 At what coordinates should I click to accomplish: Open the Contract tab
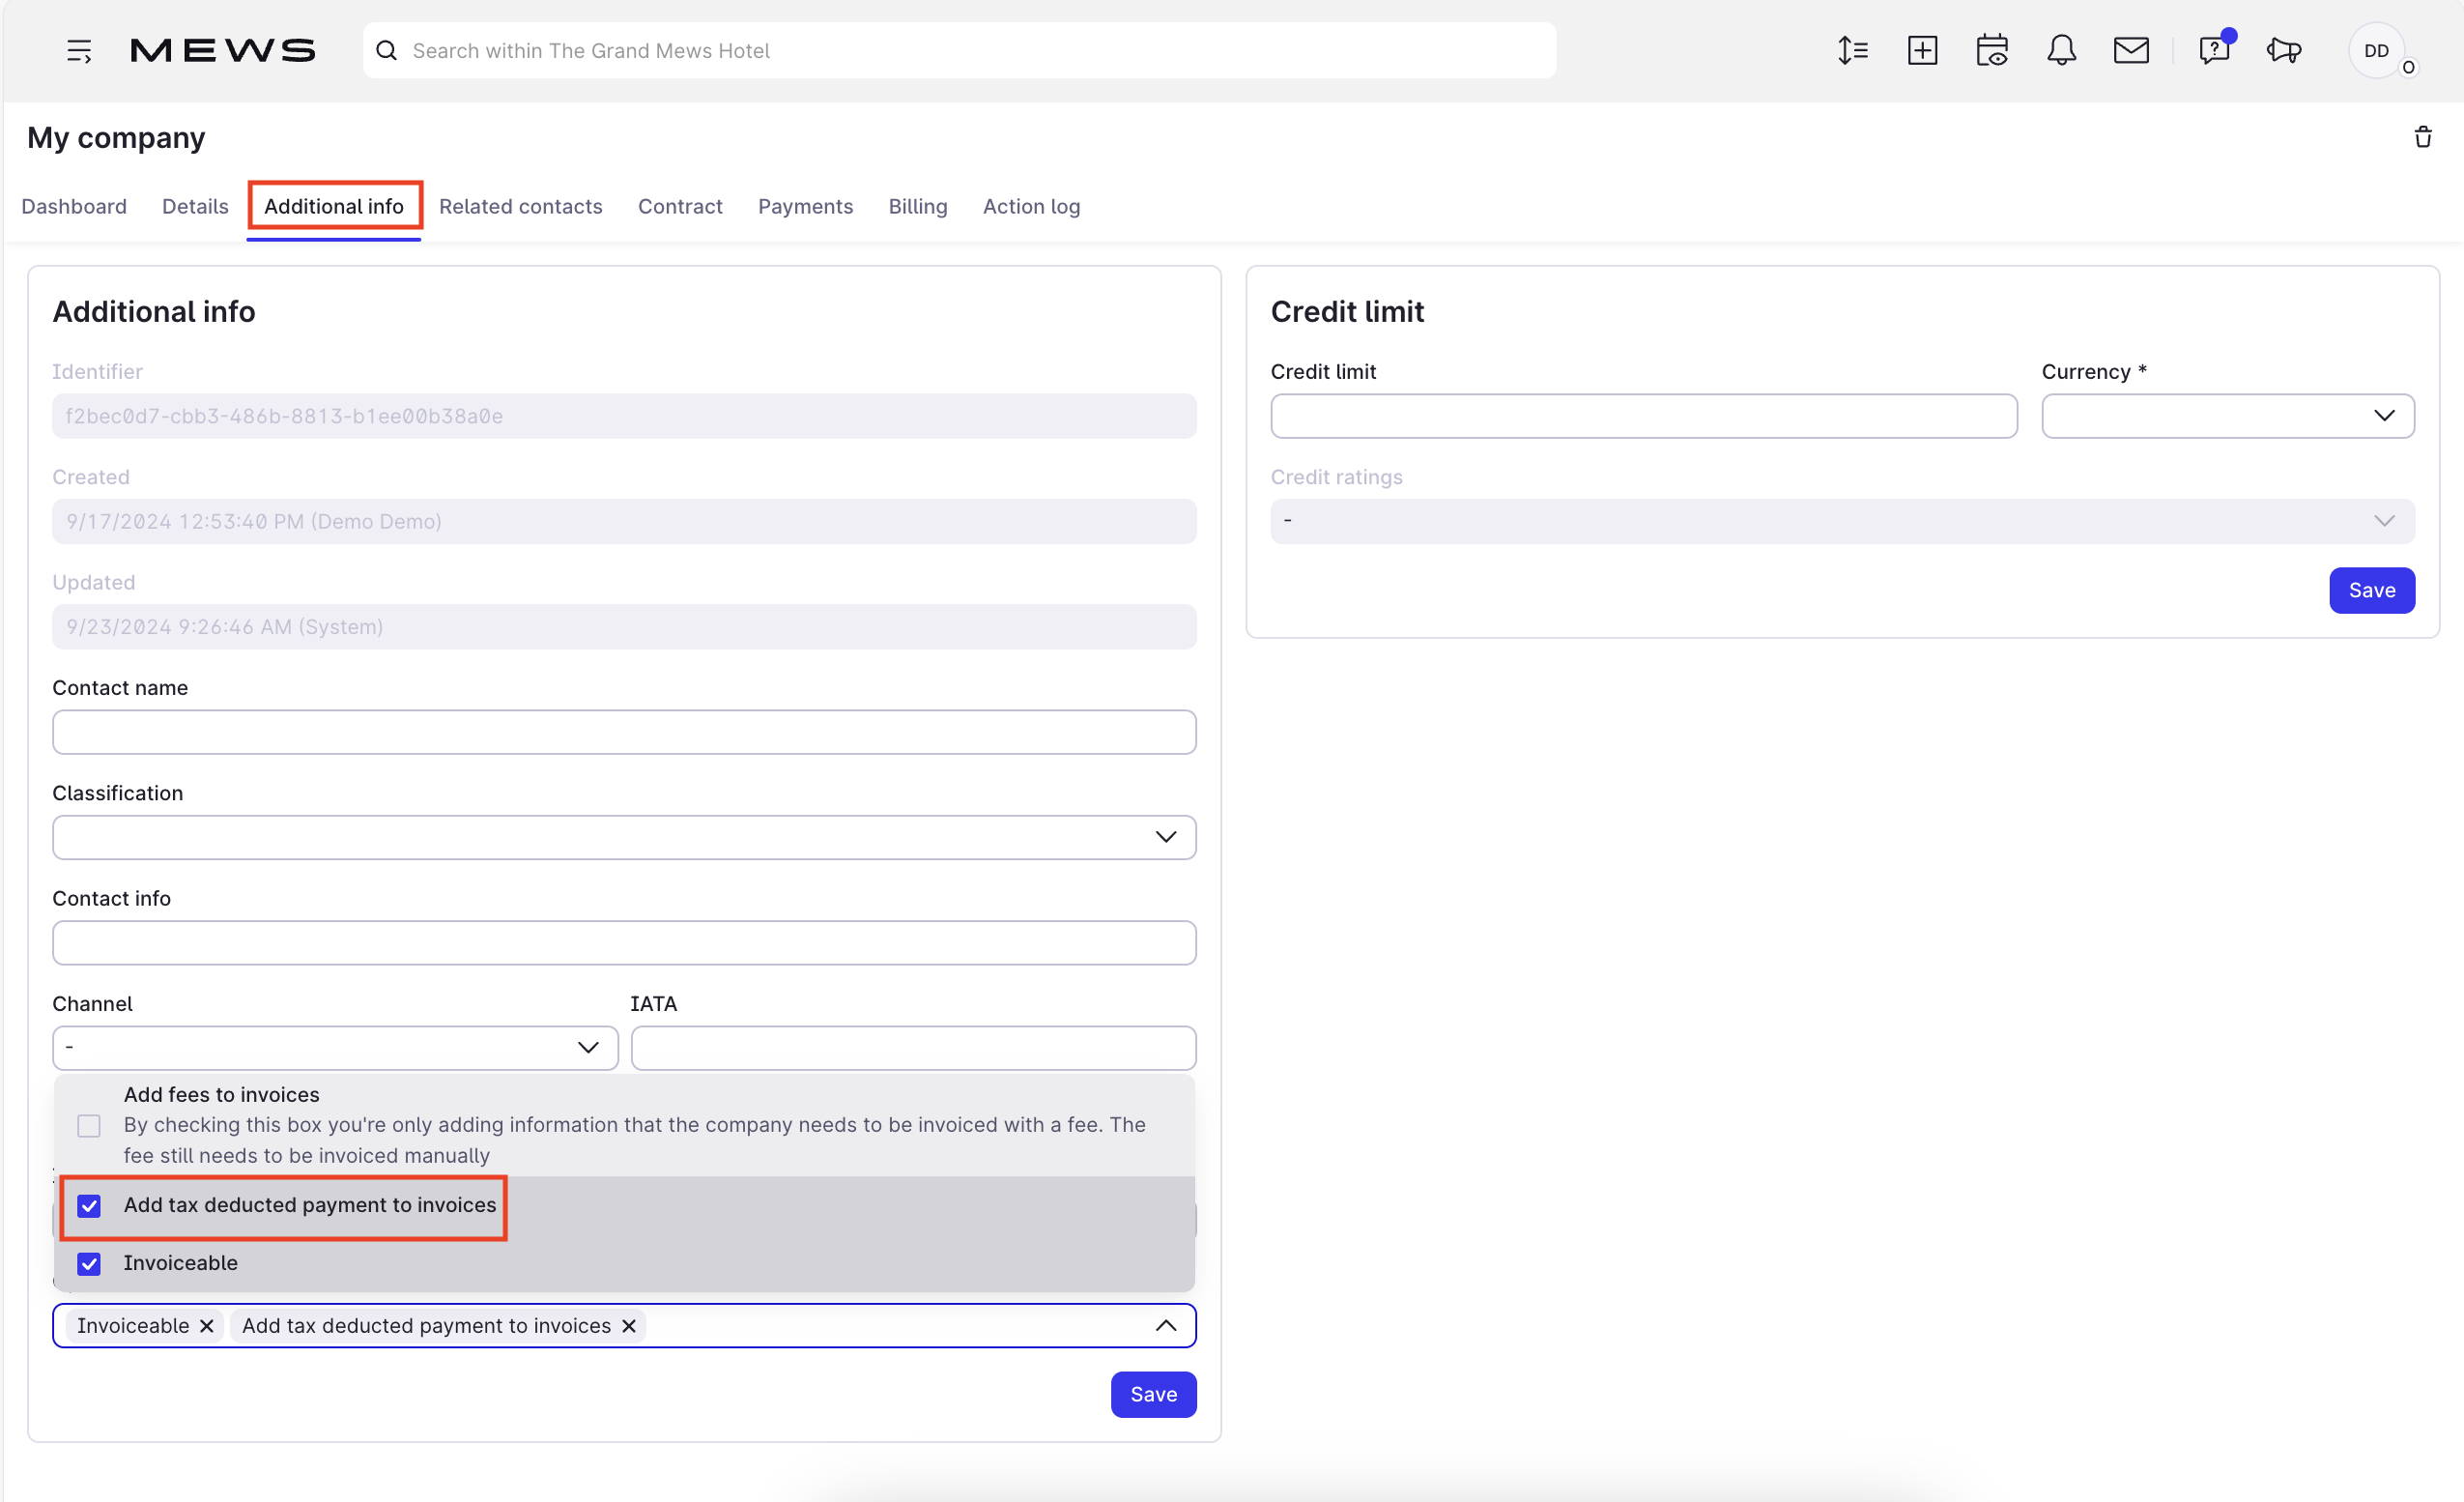click(x=680, y=206)
